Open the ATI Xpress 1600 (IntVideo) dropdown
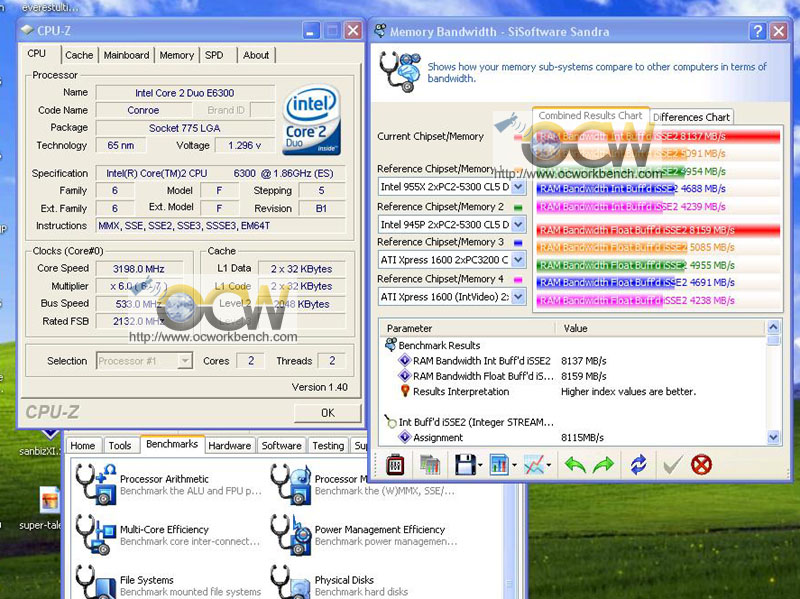The width and height of the screenshot is (800, 599). 518,296
